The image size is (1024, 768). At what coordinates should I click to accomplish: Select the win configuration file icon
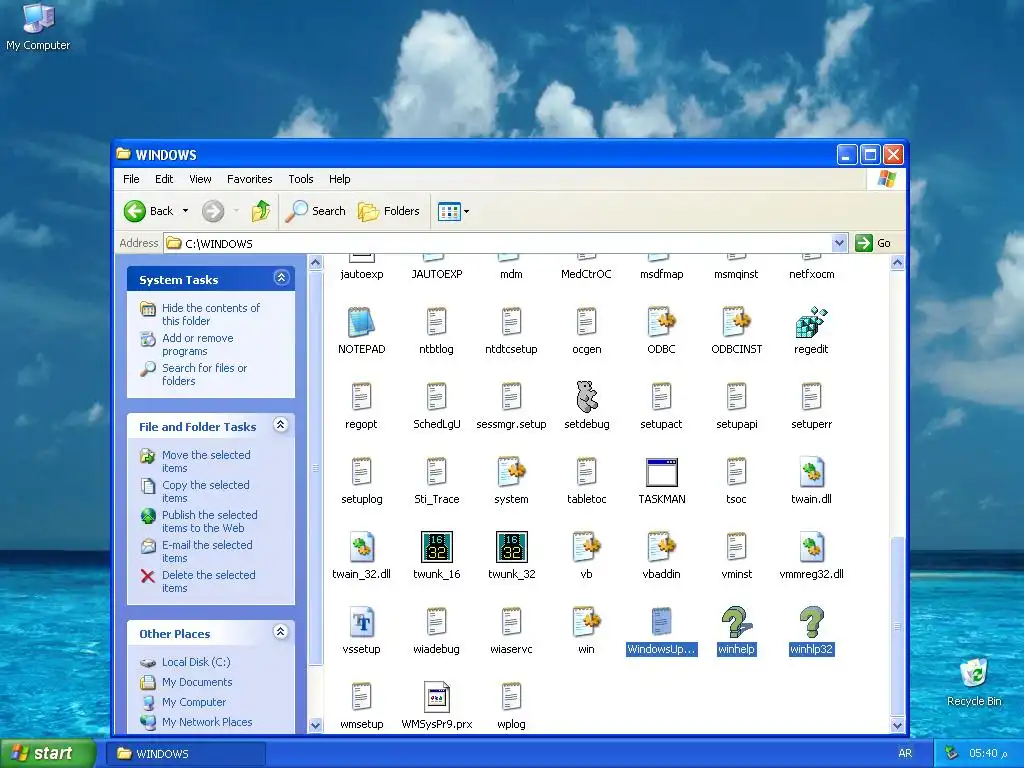coord(586,622)
